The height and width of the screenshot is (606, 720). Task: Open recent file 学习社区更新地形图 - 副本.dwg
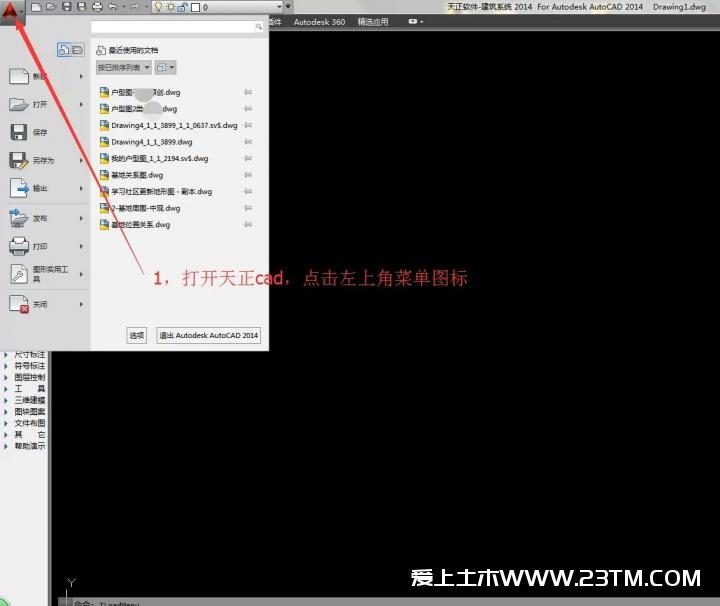pos(156,191)
